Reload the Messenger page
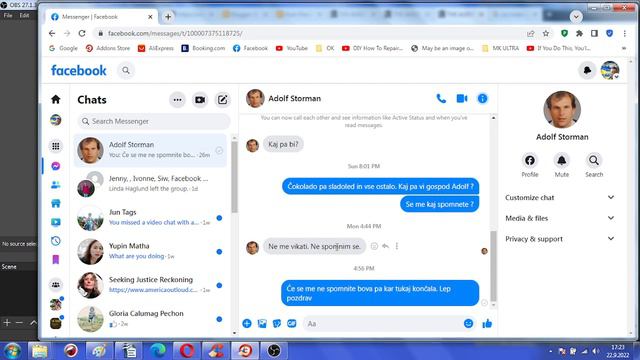 (82, 33)
